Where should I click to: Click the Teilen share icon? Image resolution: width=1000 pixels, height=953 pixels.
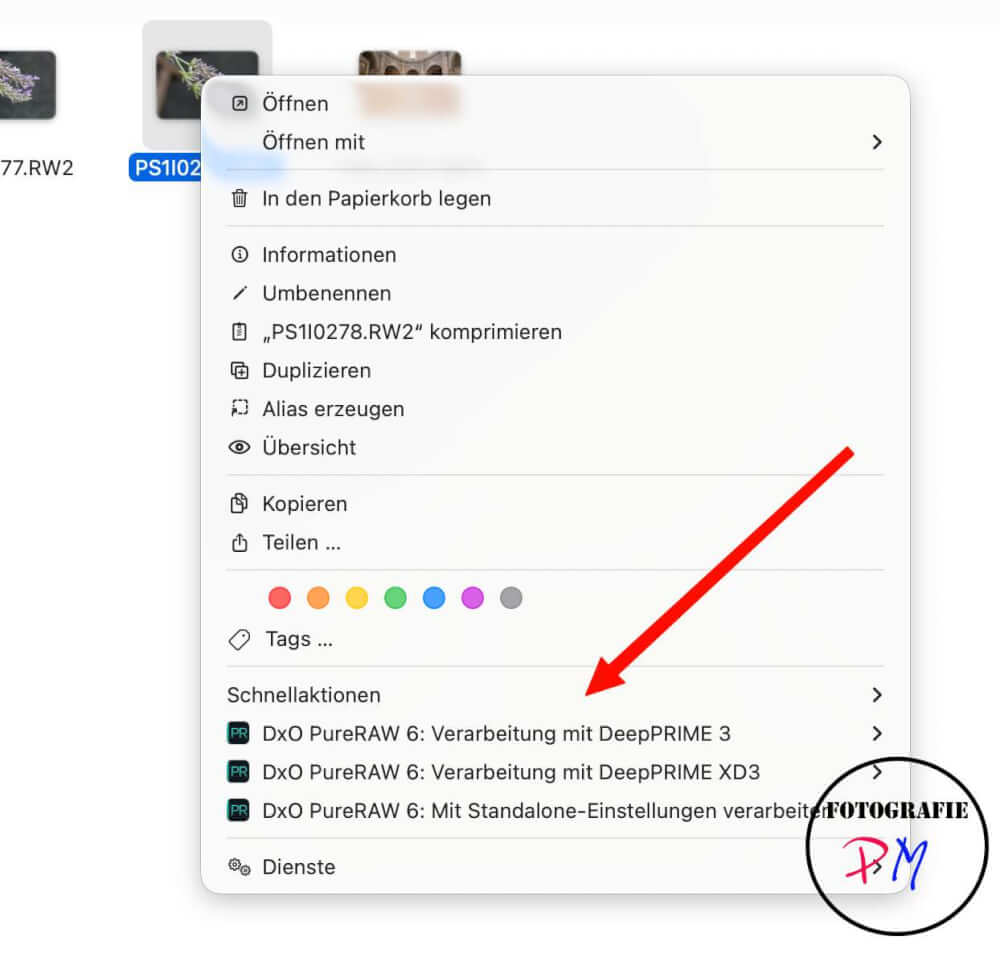[x=239, y=542]
